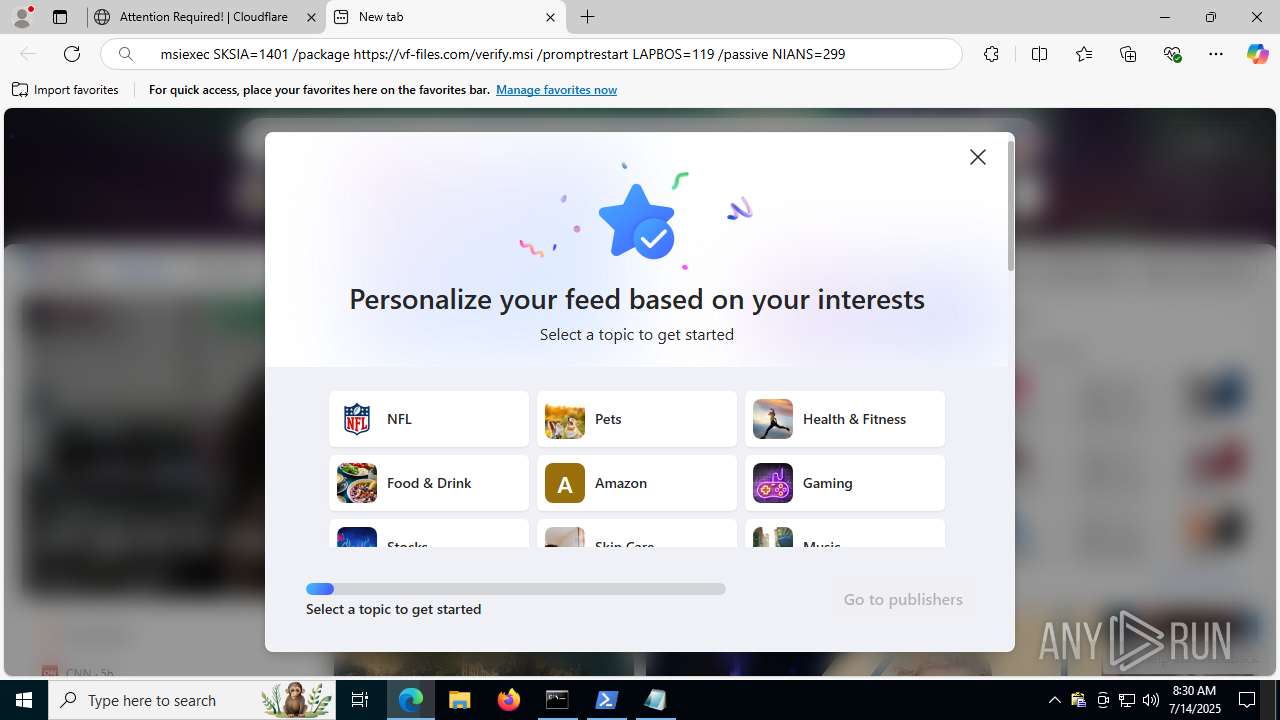This screenshot has height=720, width=1280.
Task: Open File Explorer from taskbar
Action: [x=460, y=700]
